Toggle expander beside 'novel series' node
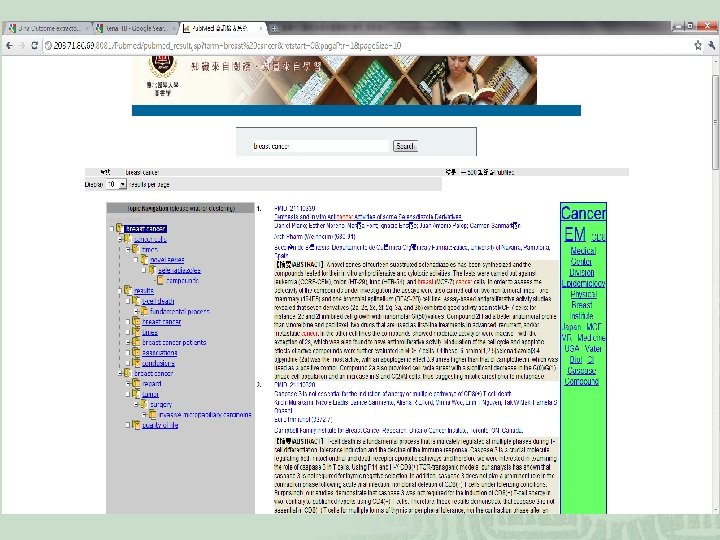The height and width of the screenshot is (540, 720). (136, 259)
